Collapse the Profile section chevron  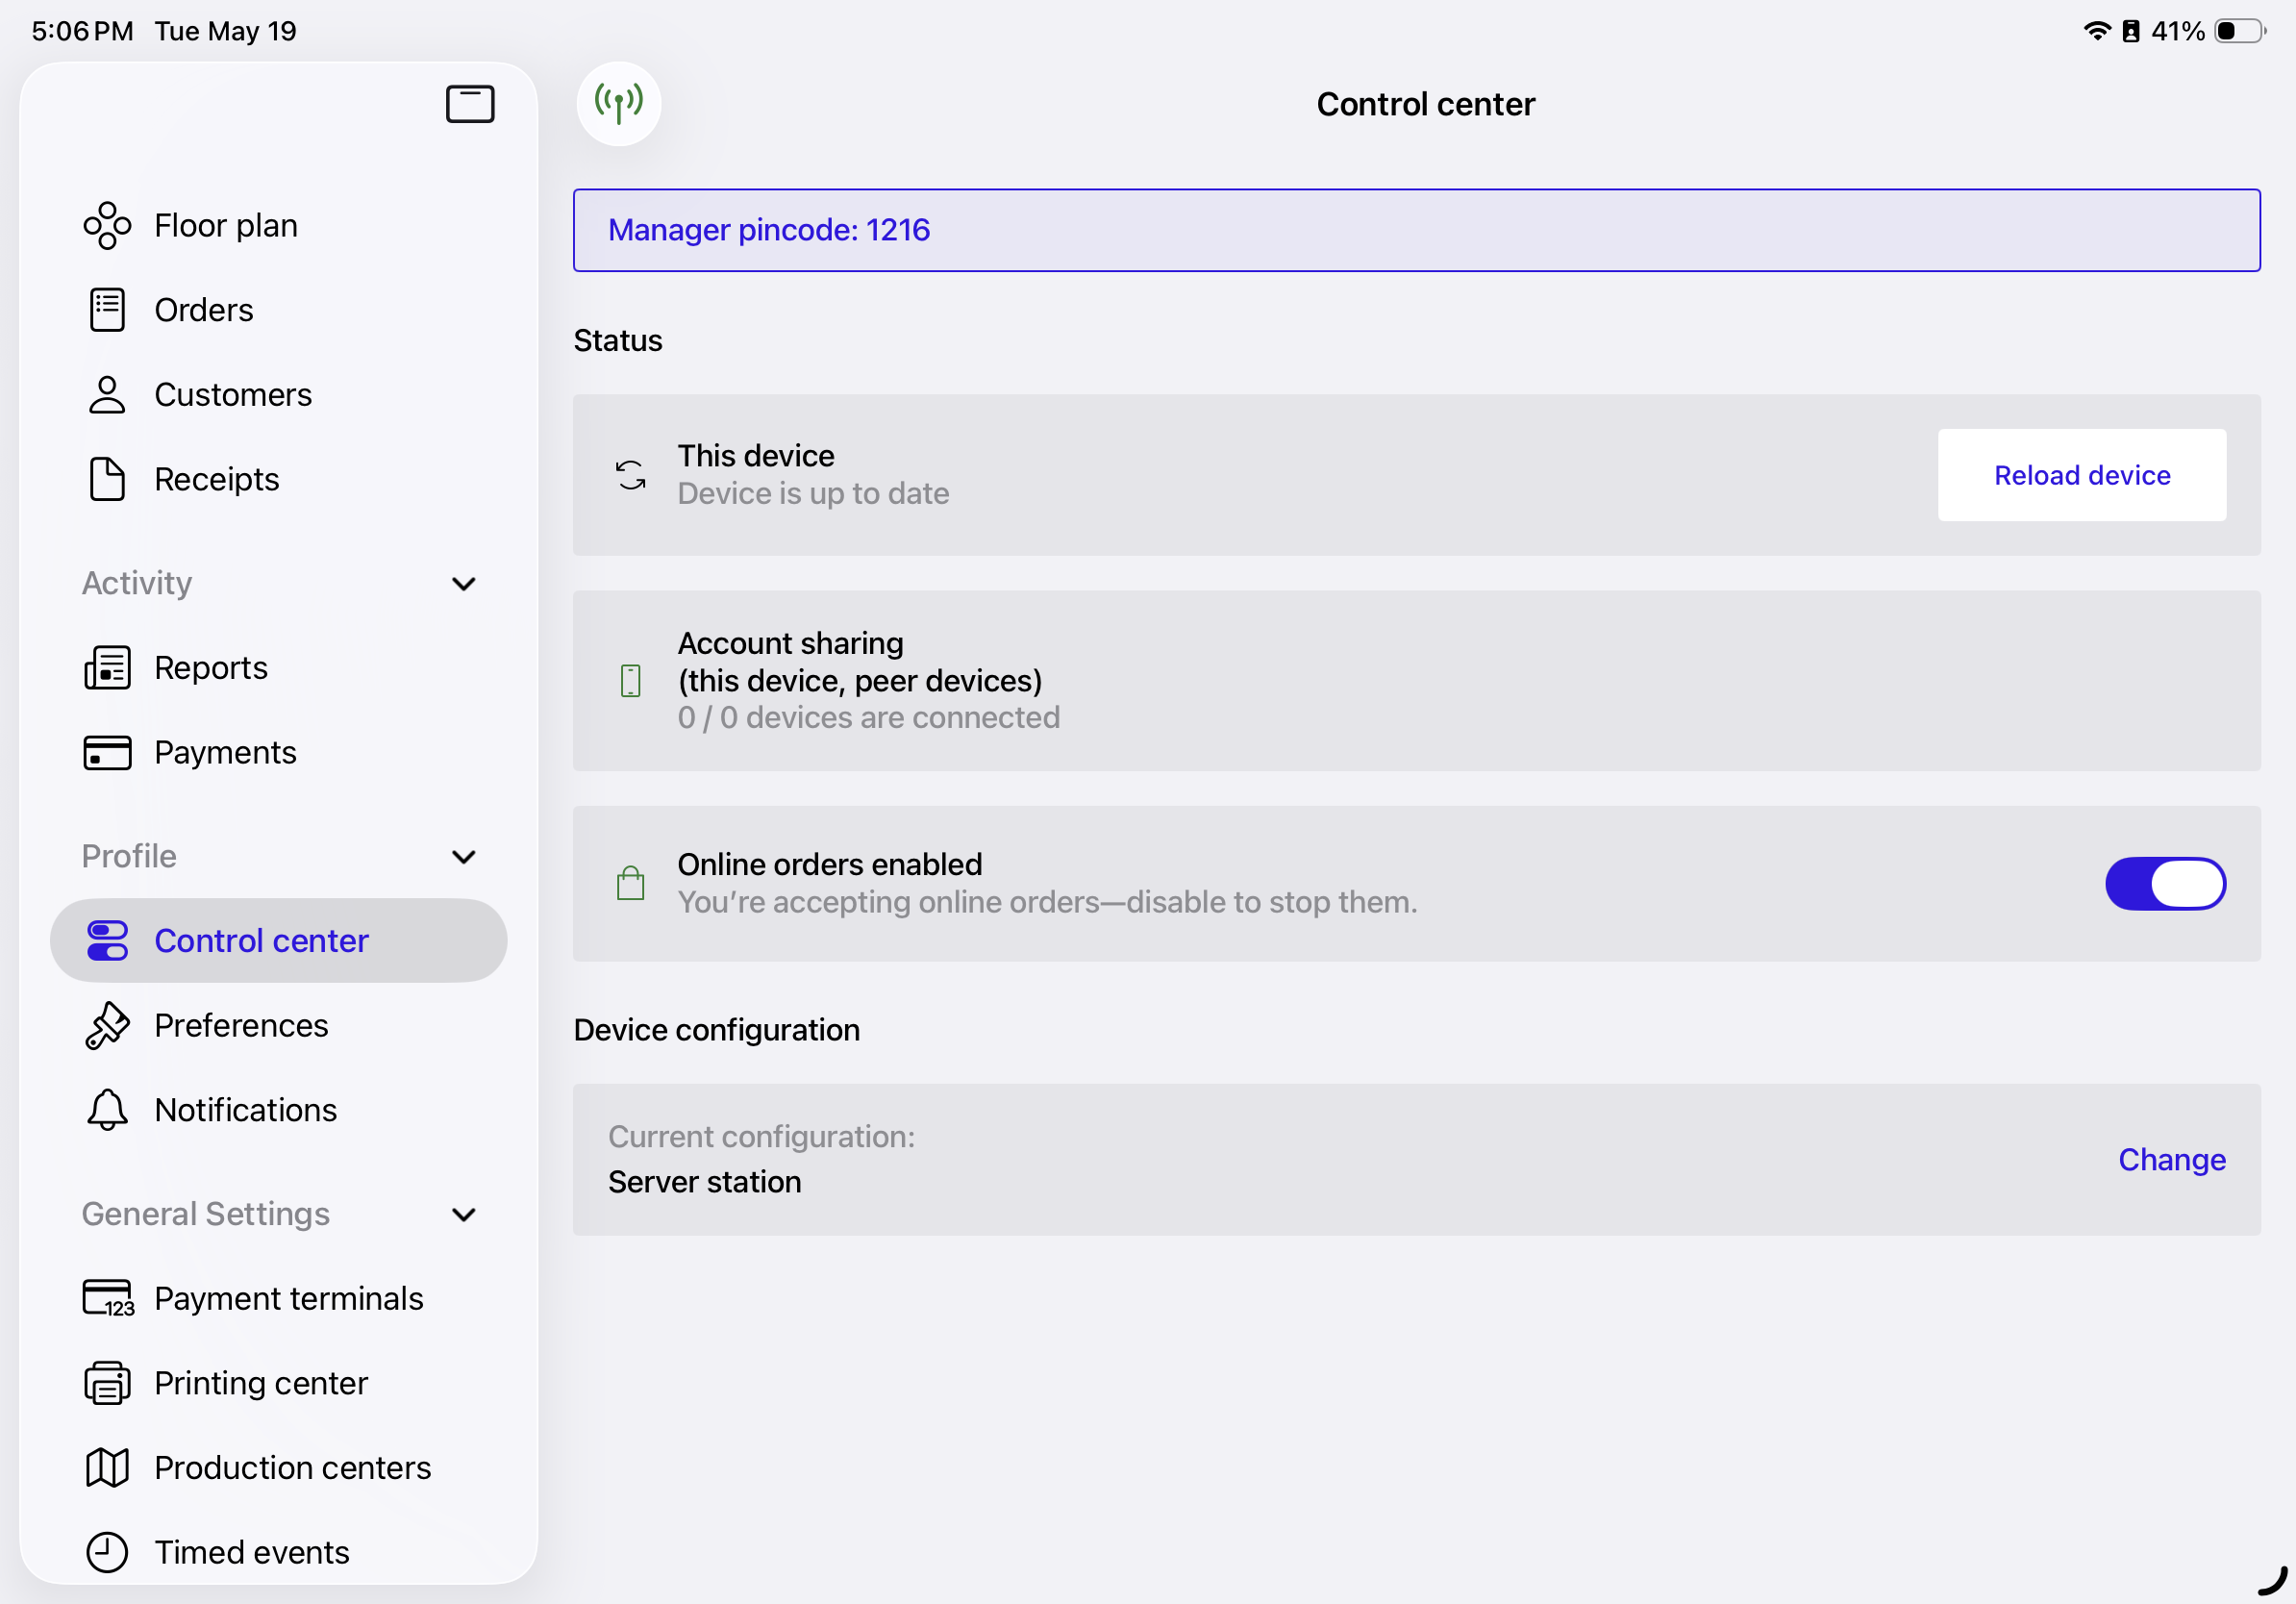(x=464, y=857)
